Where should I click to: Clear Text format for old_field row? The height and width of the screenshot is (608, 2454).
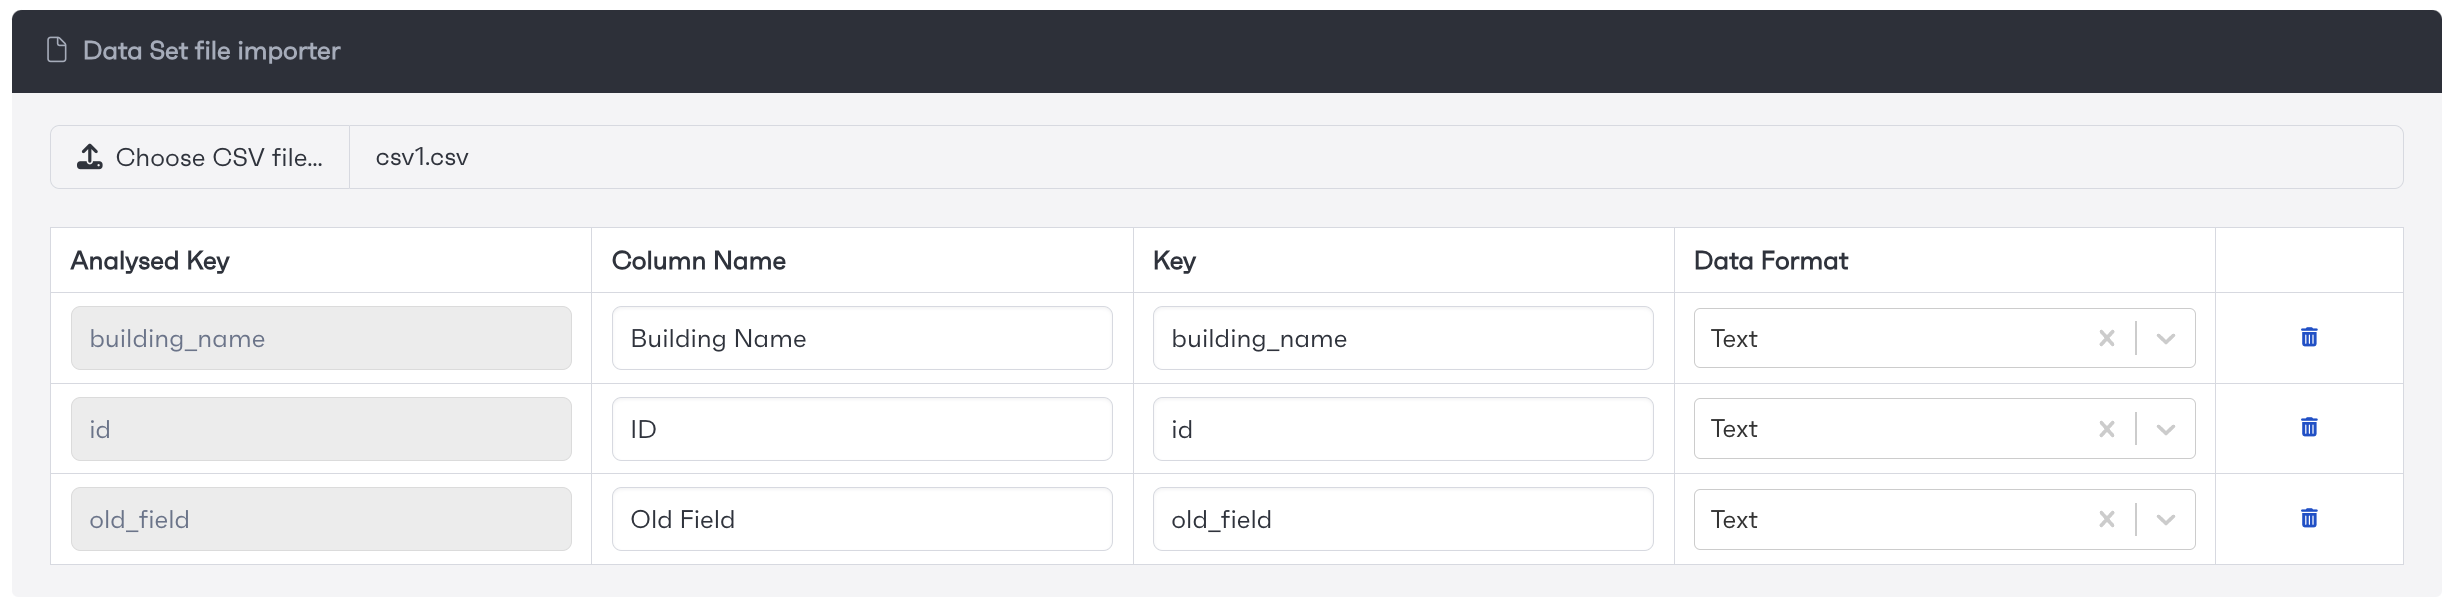pos(2106,519)
